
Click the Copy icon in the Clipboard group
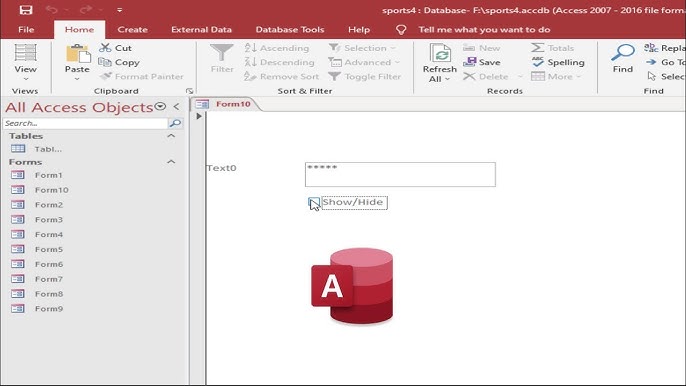[105, 62]
